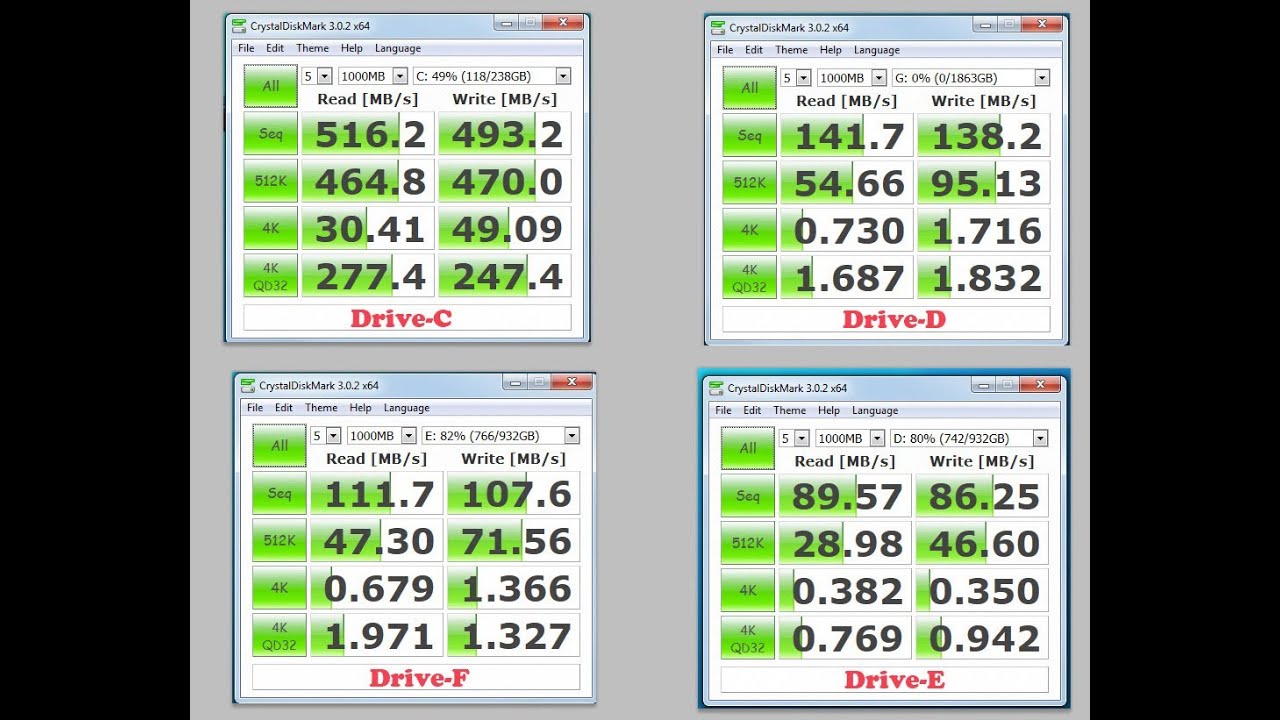Open Theme menu in the Drive-F window
1280x720 pixels.
pyautogui.click(x=321, y=408)
